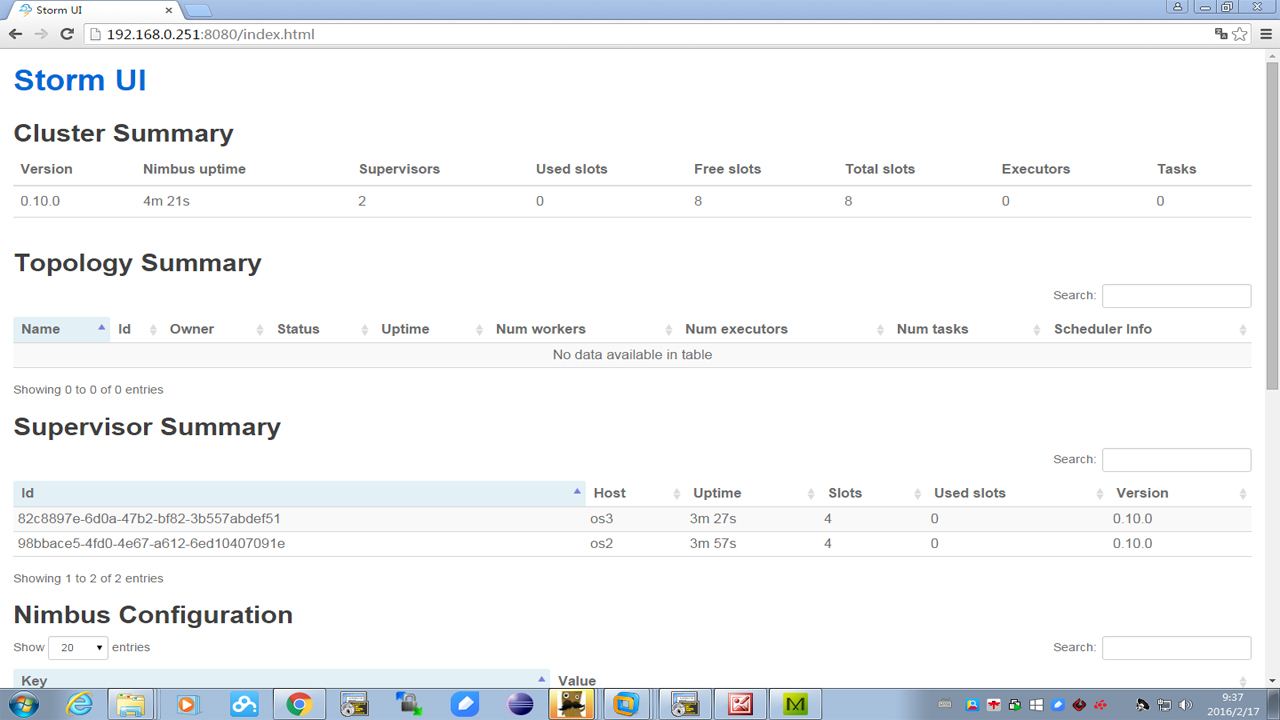Click the browser Back arrow
The image size is (1280, 720).
pyautogui.click(x=15, y=34)
